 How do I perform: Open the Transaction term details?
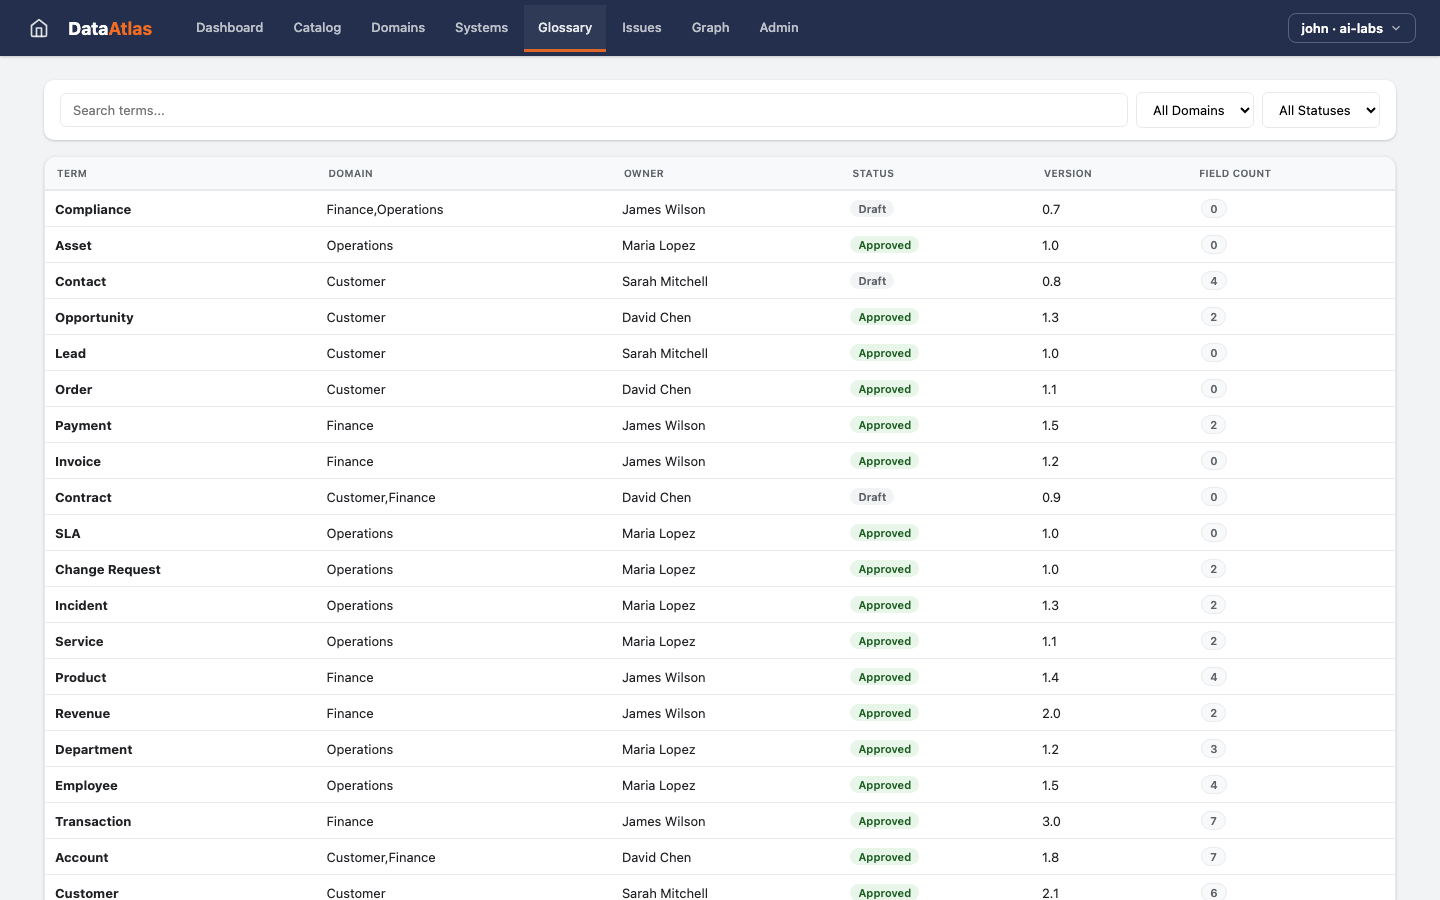93,821
